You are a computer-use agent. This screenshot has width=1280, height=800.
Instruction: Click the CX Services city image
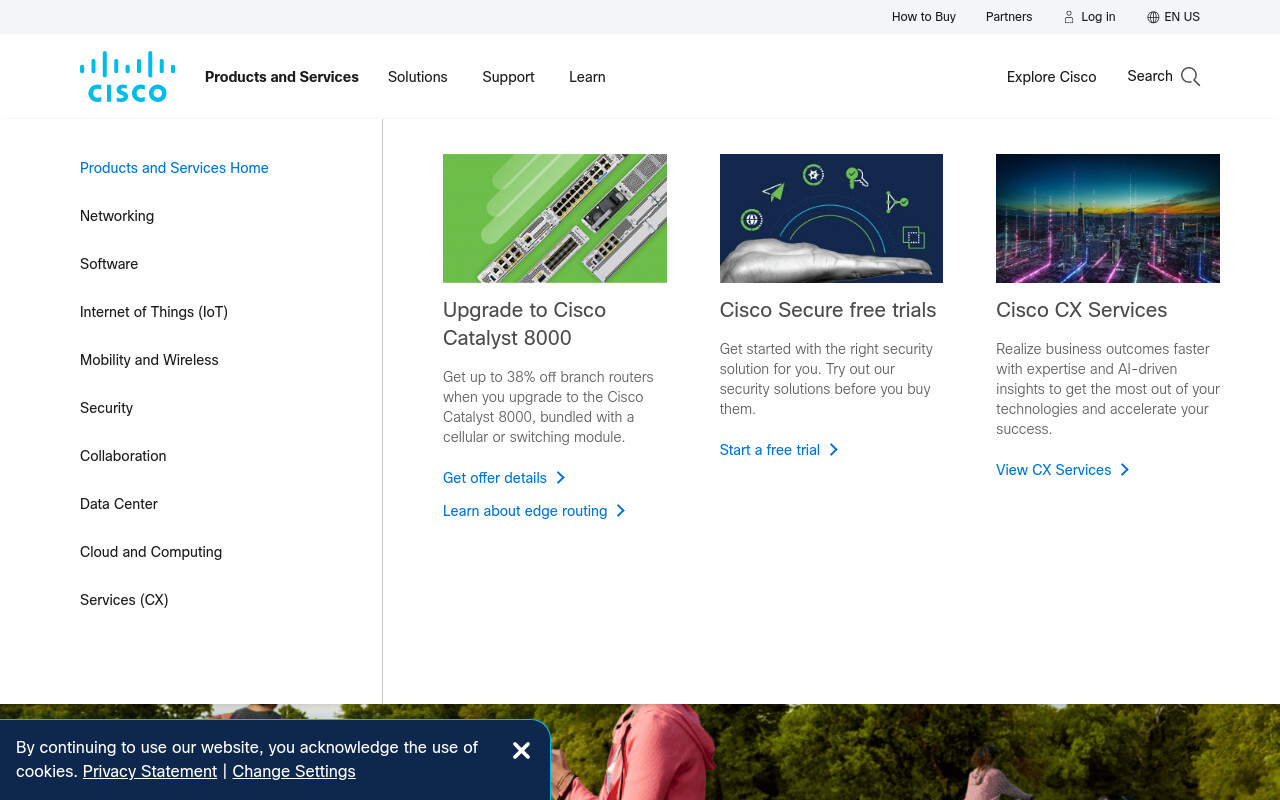coord(1108,218)
